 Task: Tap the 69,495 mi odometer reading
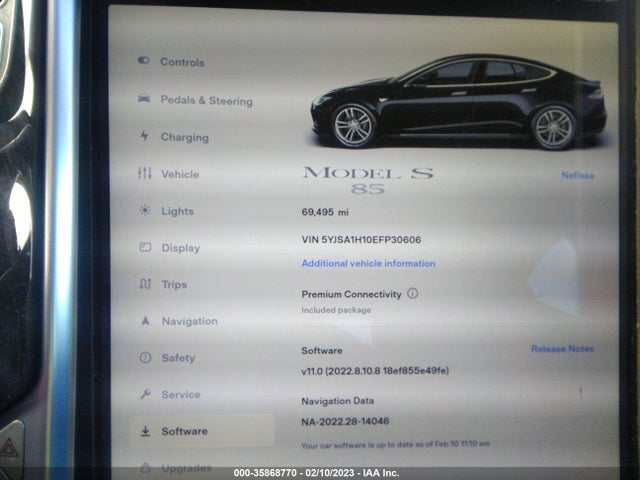325,212
